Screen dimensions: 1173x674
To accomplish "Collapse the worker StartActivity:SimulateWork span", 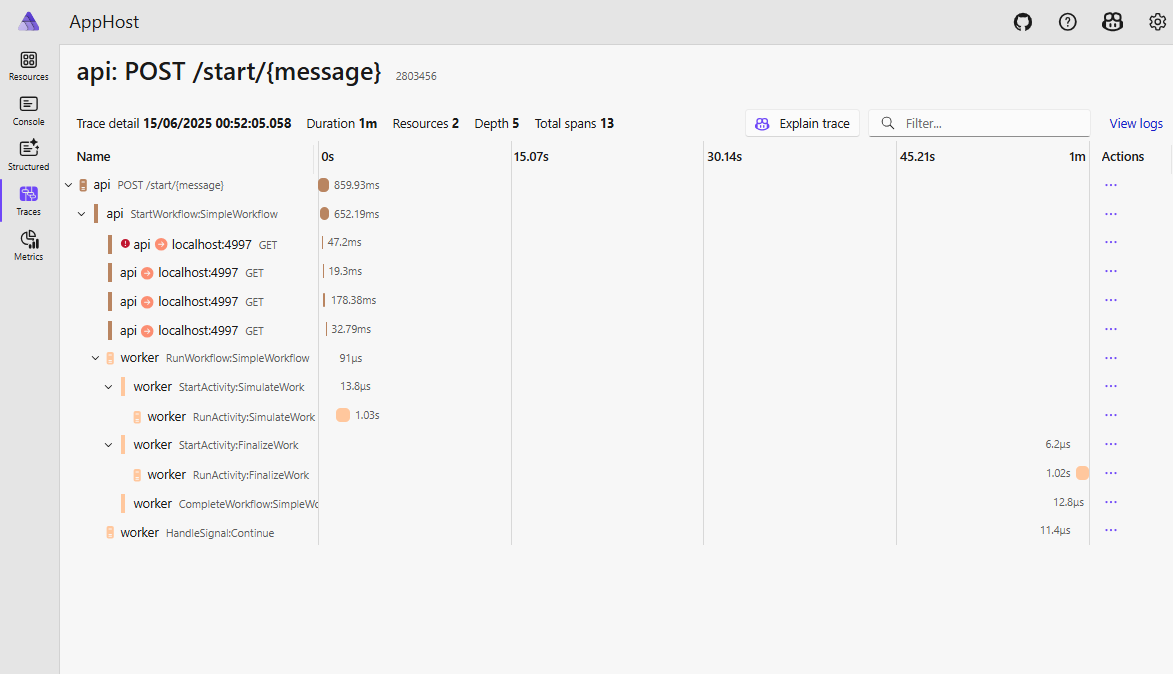I will [x=108, y=387].
